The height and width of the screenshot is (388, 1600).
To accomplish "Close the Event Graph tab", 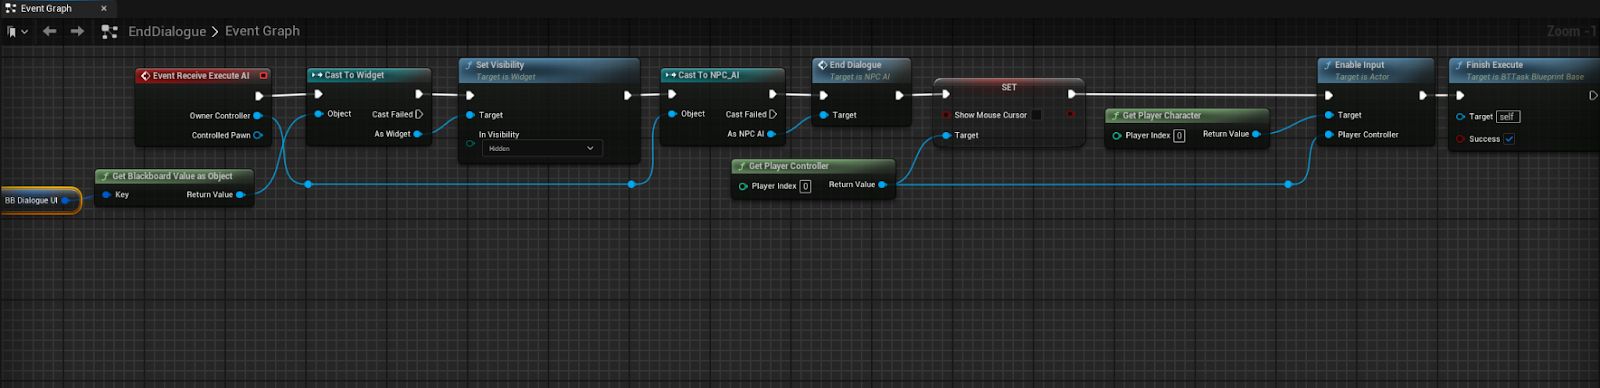I will [104, 8].
